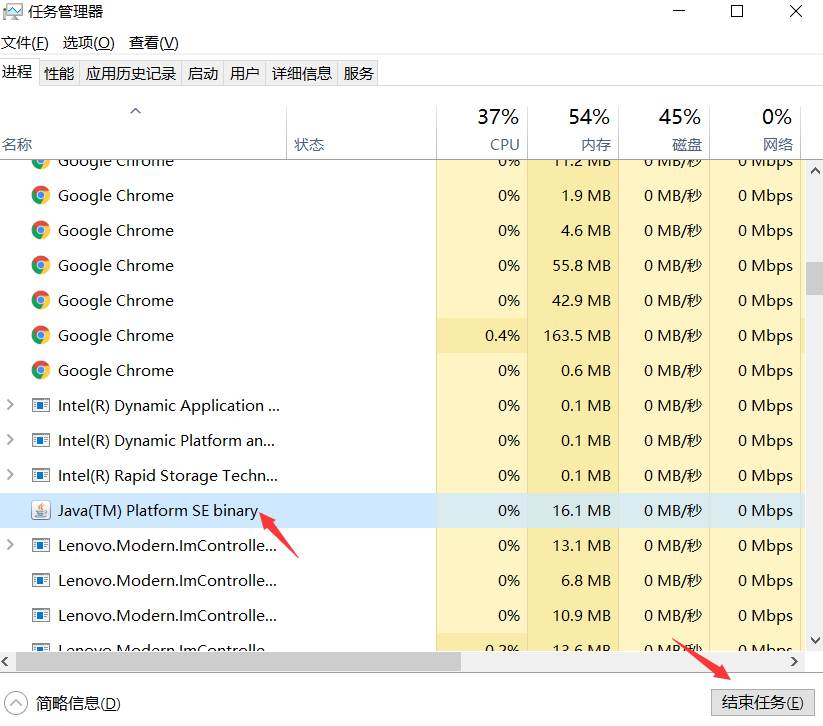Select the Intel(R) Rapid Storage Techn... name
The height and width of the screenshot is (726, 823).
pyautogui.click(x=168, y=476)
